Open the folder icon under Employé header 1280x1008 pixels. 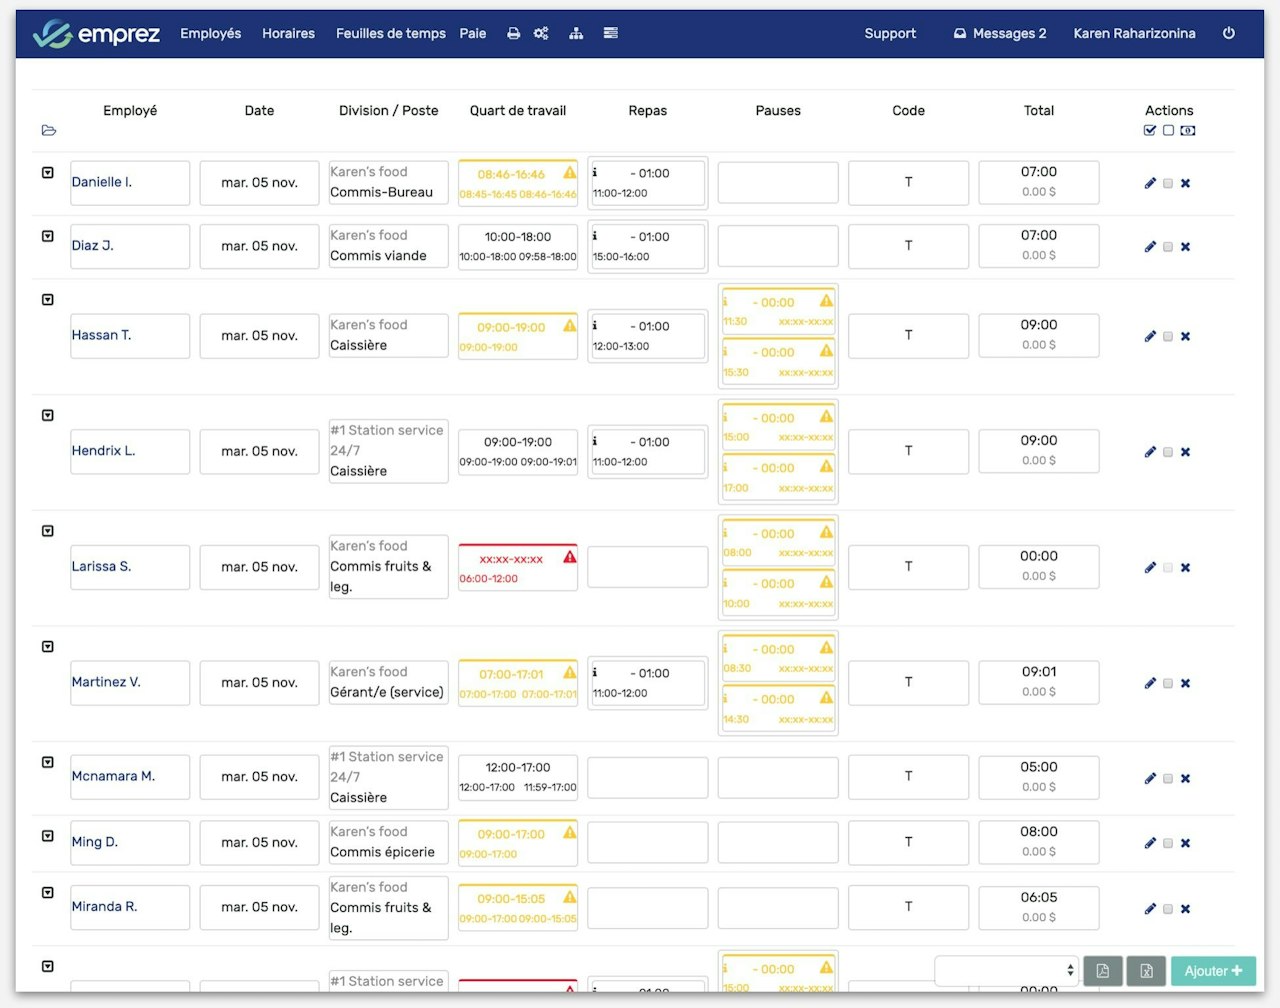(x=49, y=130)
